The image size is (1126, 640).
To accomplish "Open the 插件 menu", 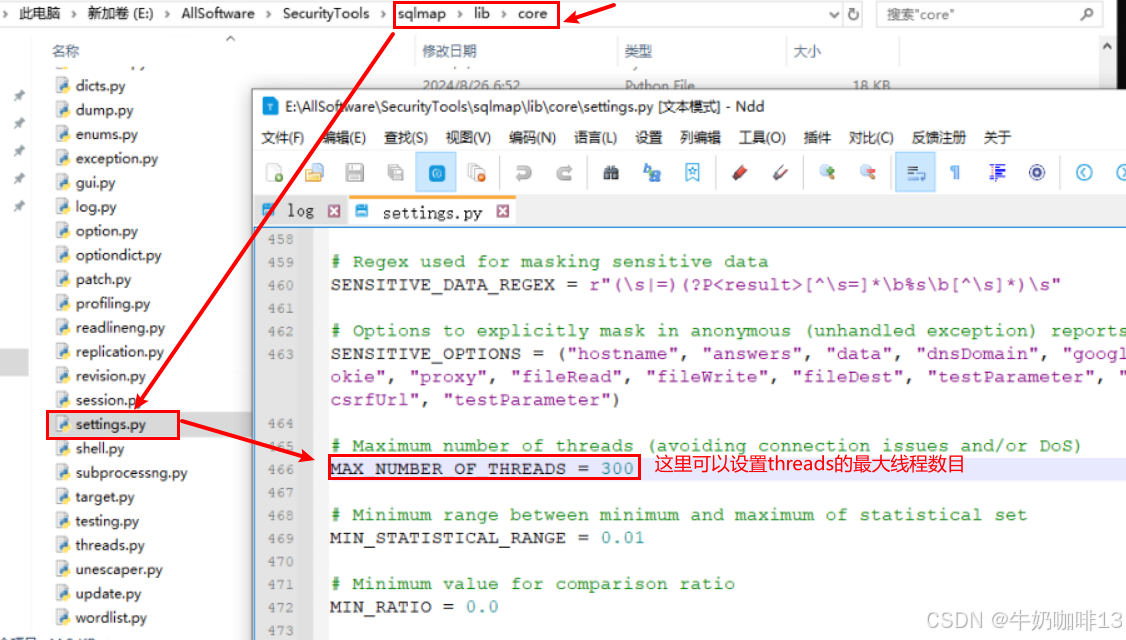I will pyautogui.click(x=817, y=137).
